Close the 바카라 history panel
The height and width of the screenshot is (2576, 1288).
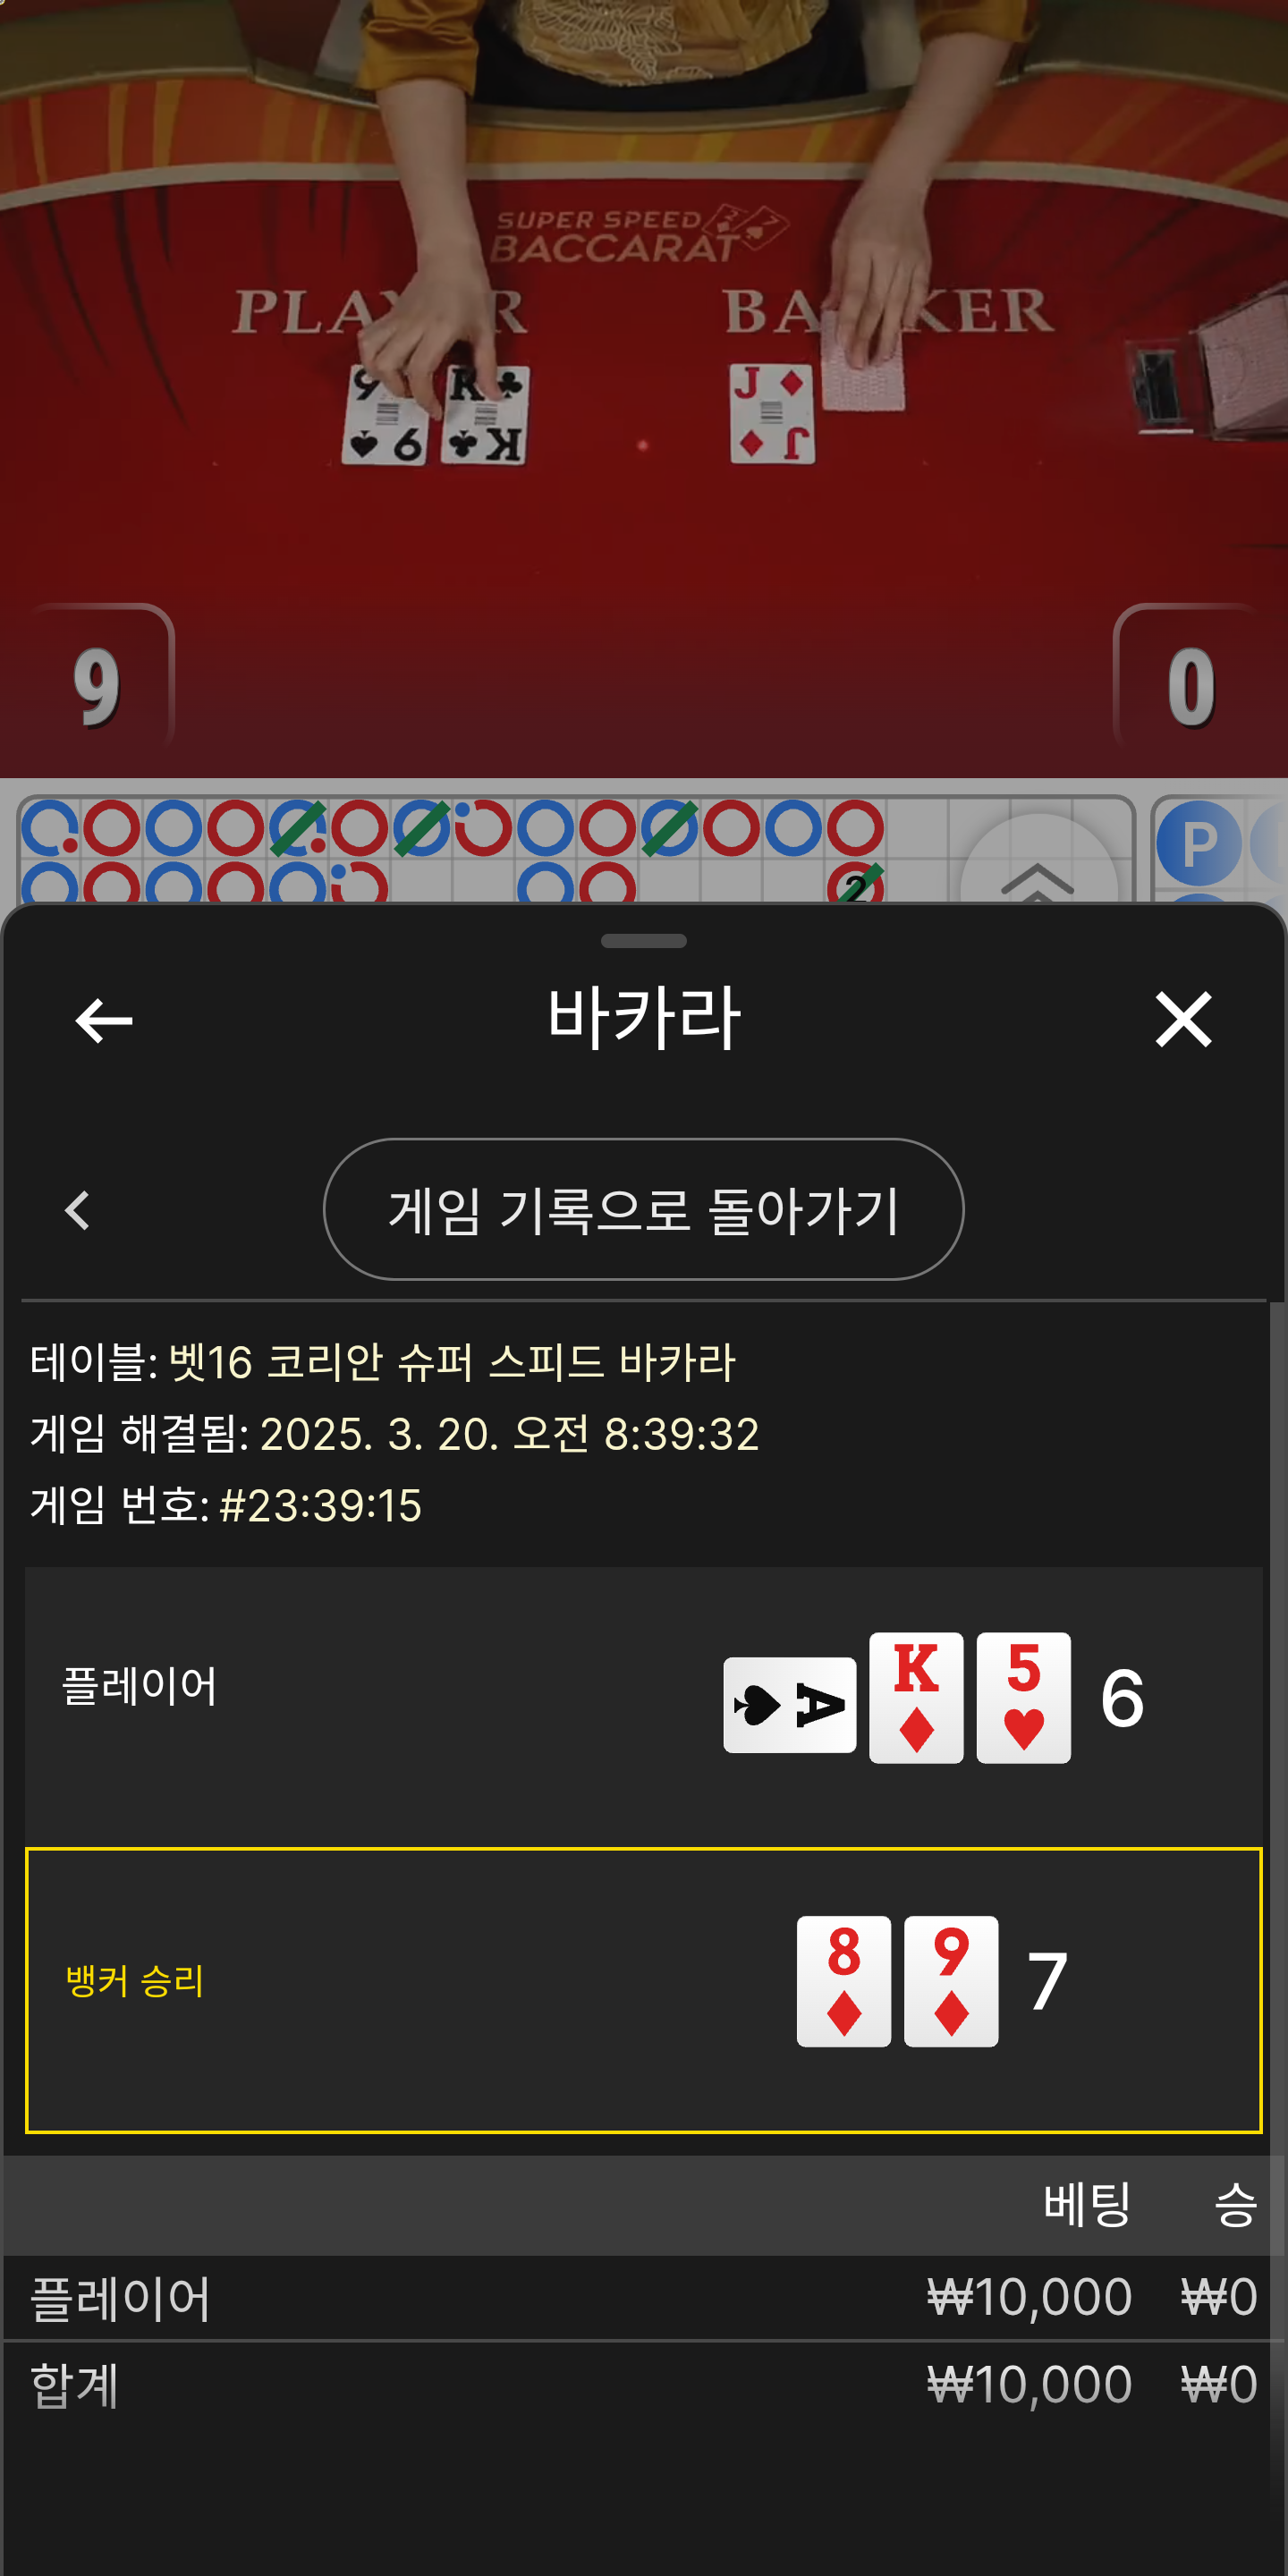tap(1183, 1020)
